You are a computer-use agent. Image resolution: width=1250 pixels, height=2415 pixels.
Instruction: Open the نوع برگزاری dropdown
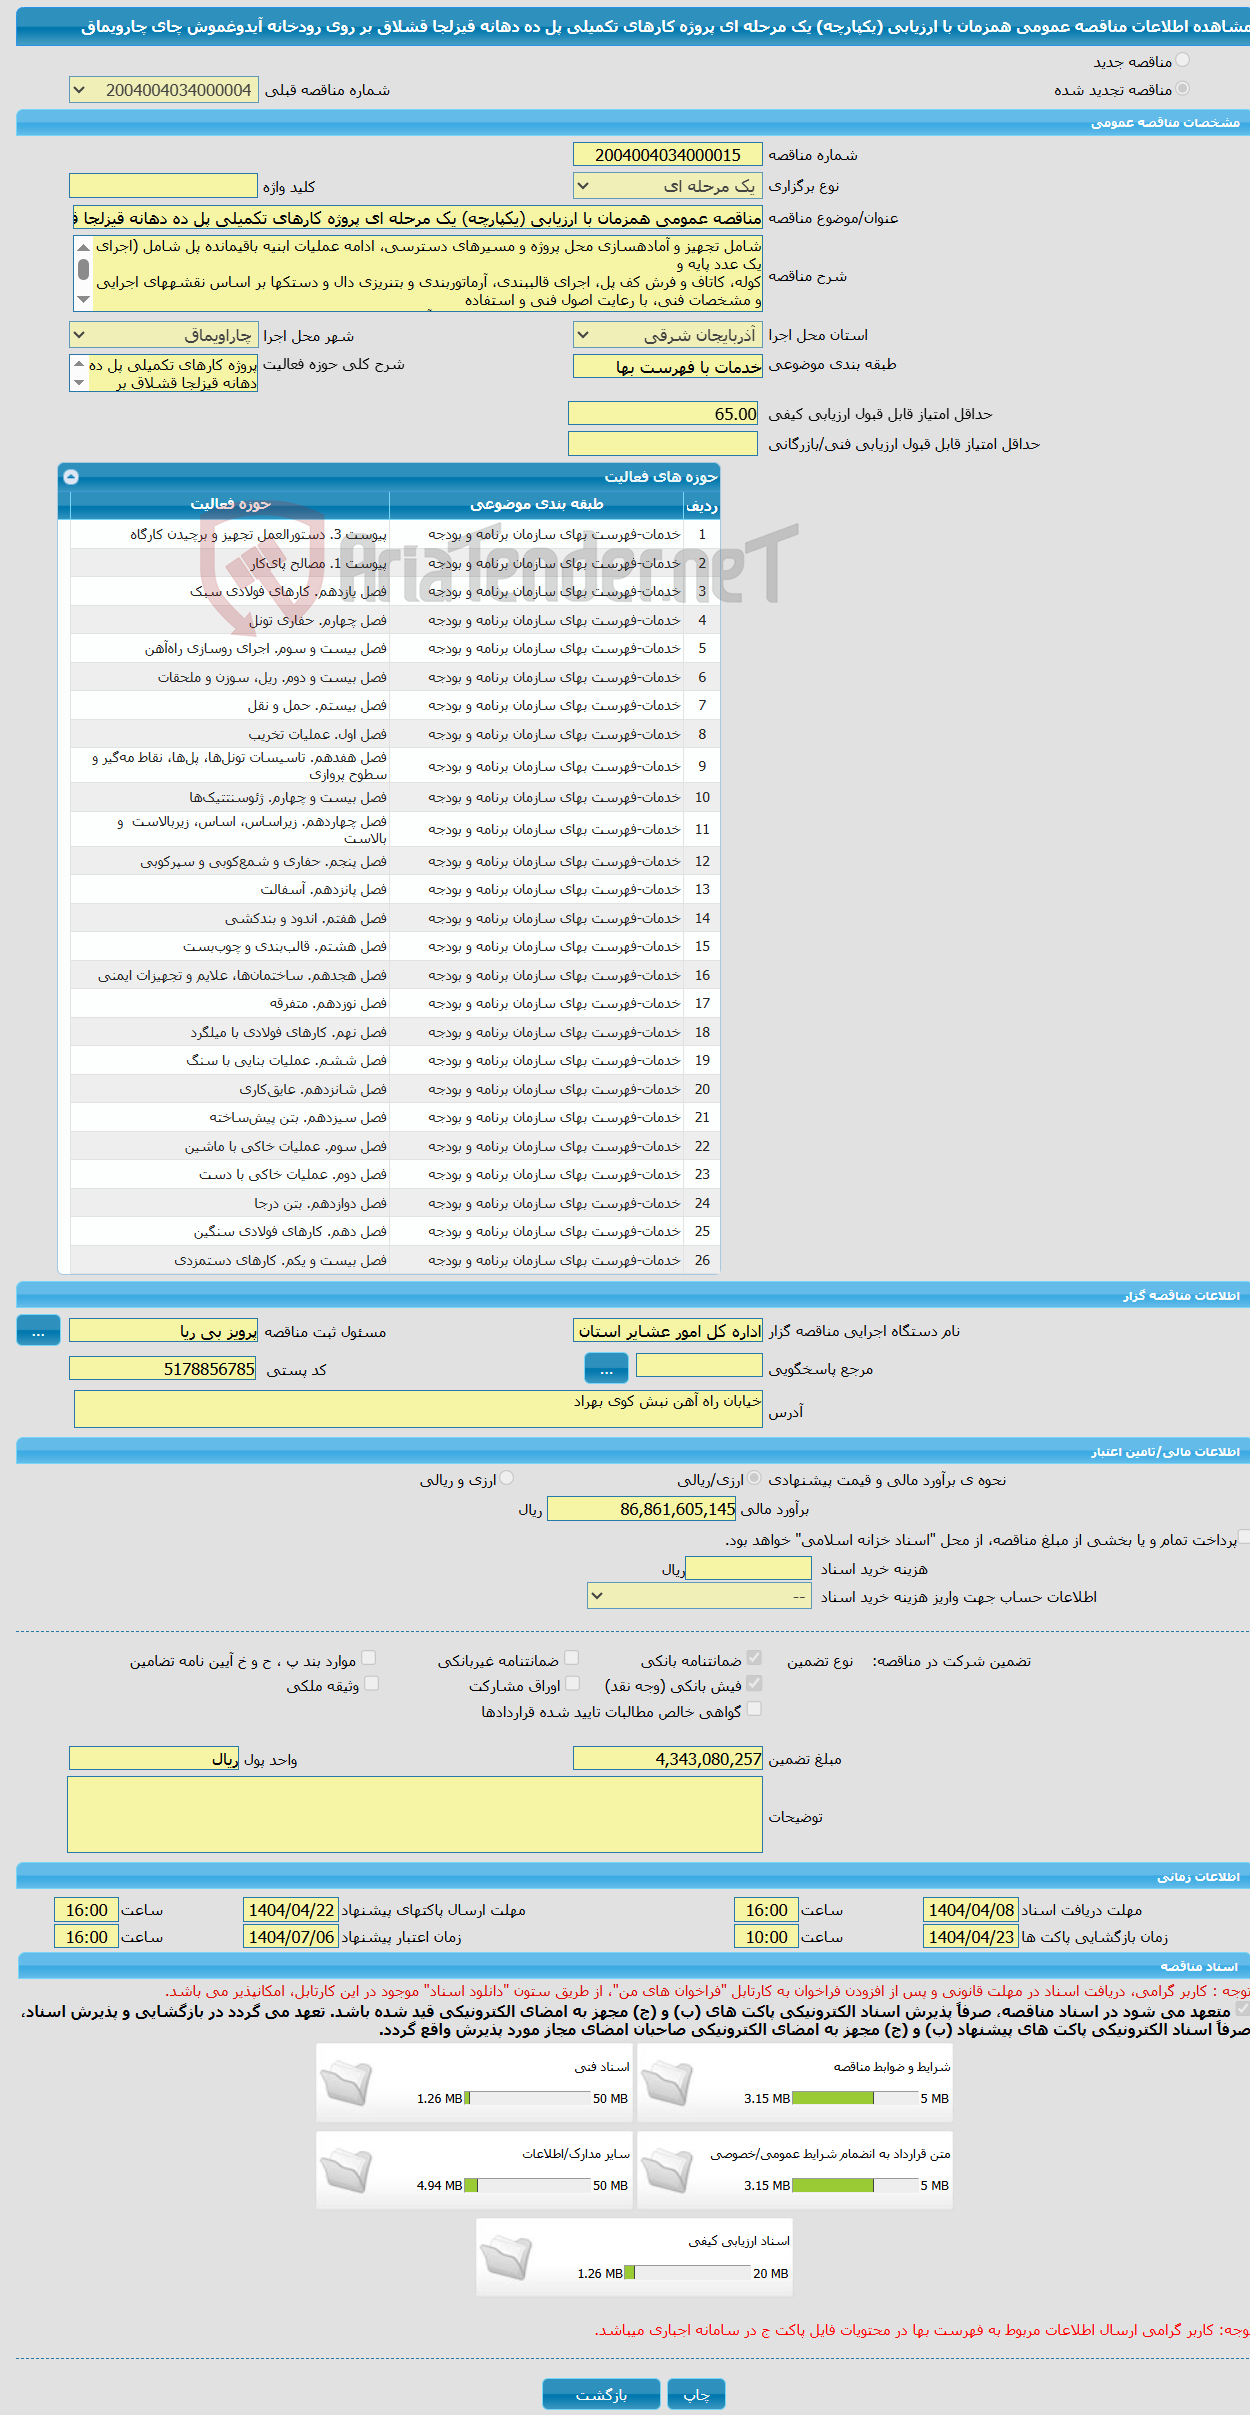tap(667, 186)
